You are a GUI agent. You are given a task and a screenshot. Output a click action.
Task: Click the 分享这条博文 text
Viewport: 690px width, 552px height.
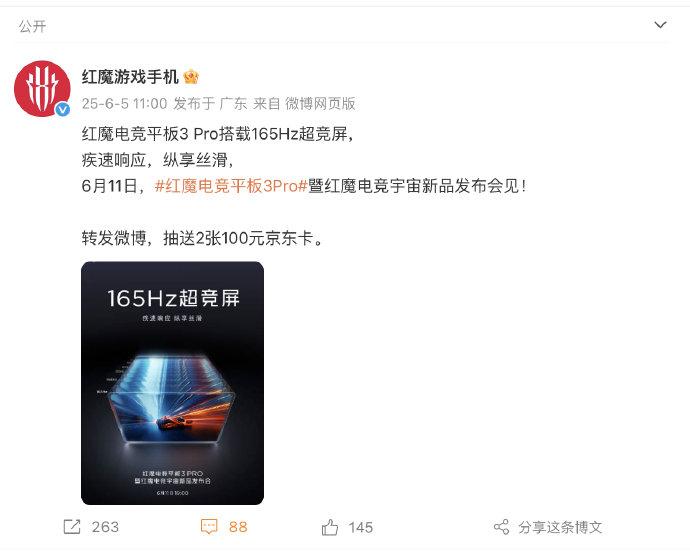click(x=560, y=527)
